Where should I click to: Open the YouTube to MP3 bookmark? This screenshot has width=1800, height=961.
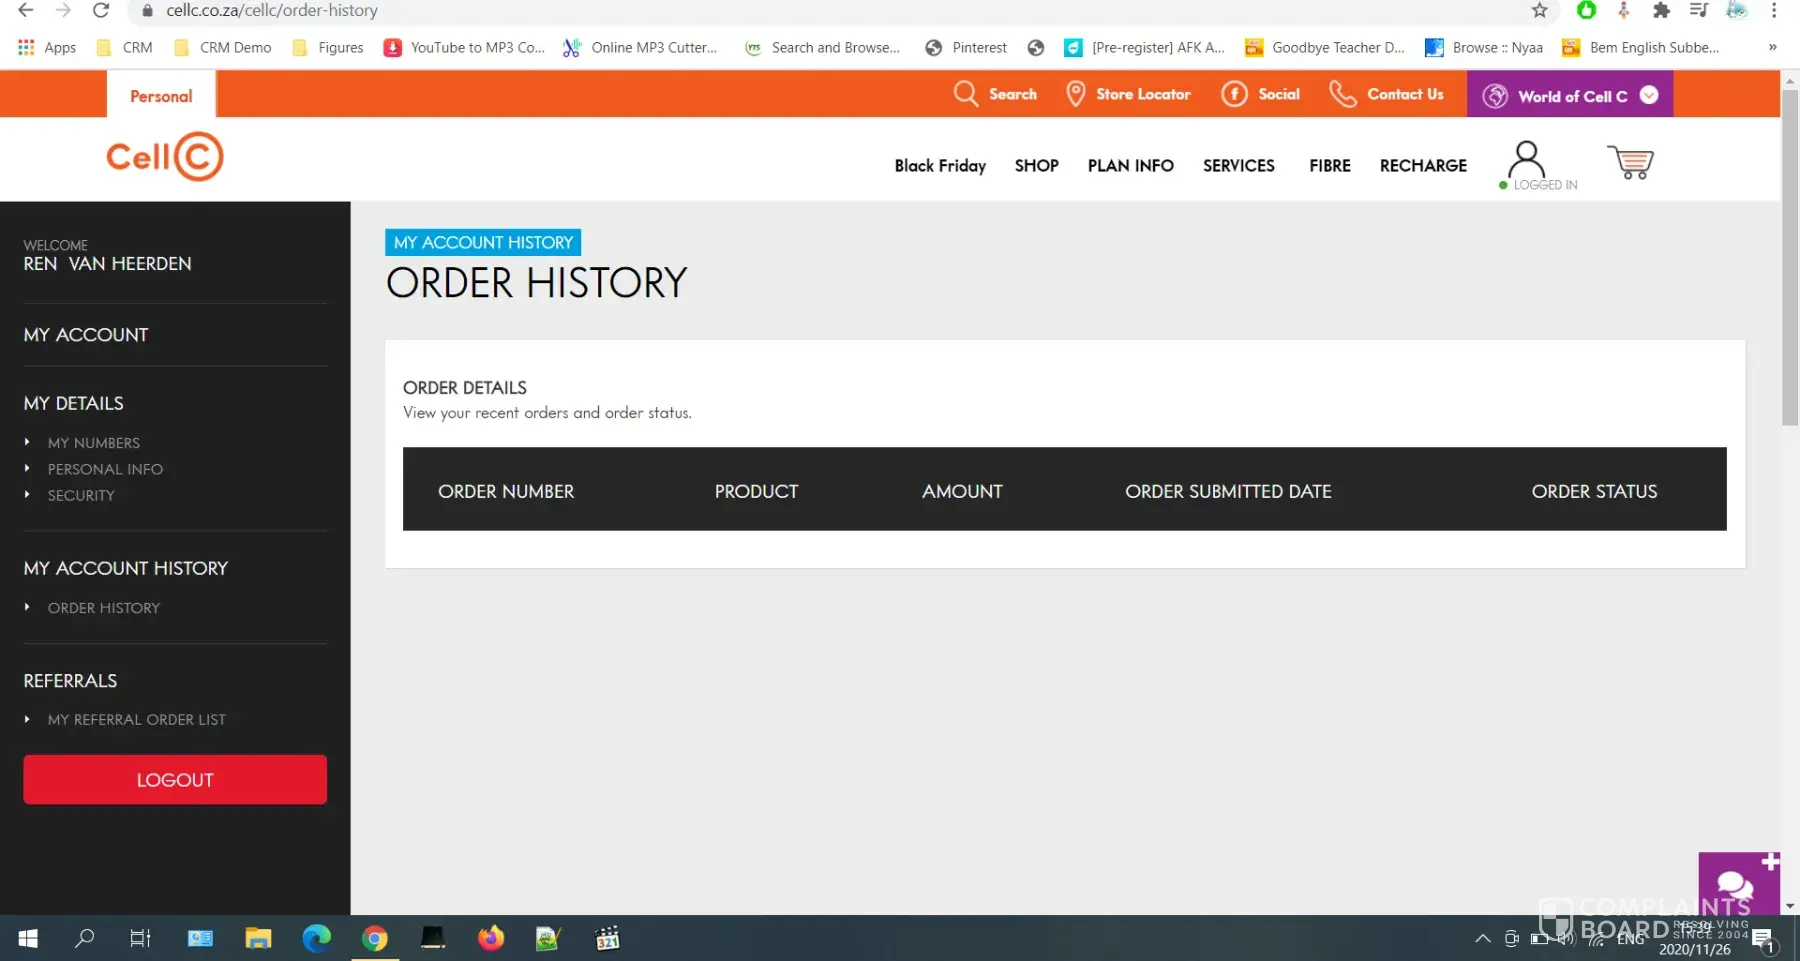(x=465, y=47)
